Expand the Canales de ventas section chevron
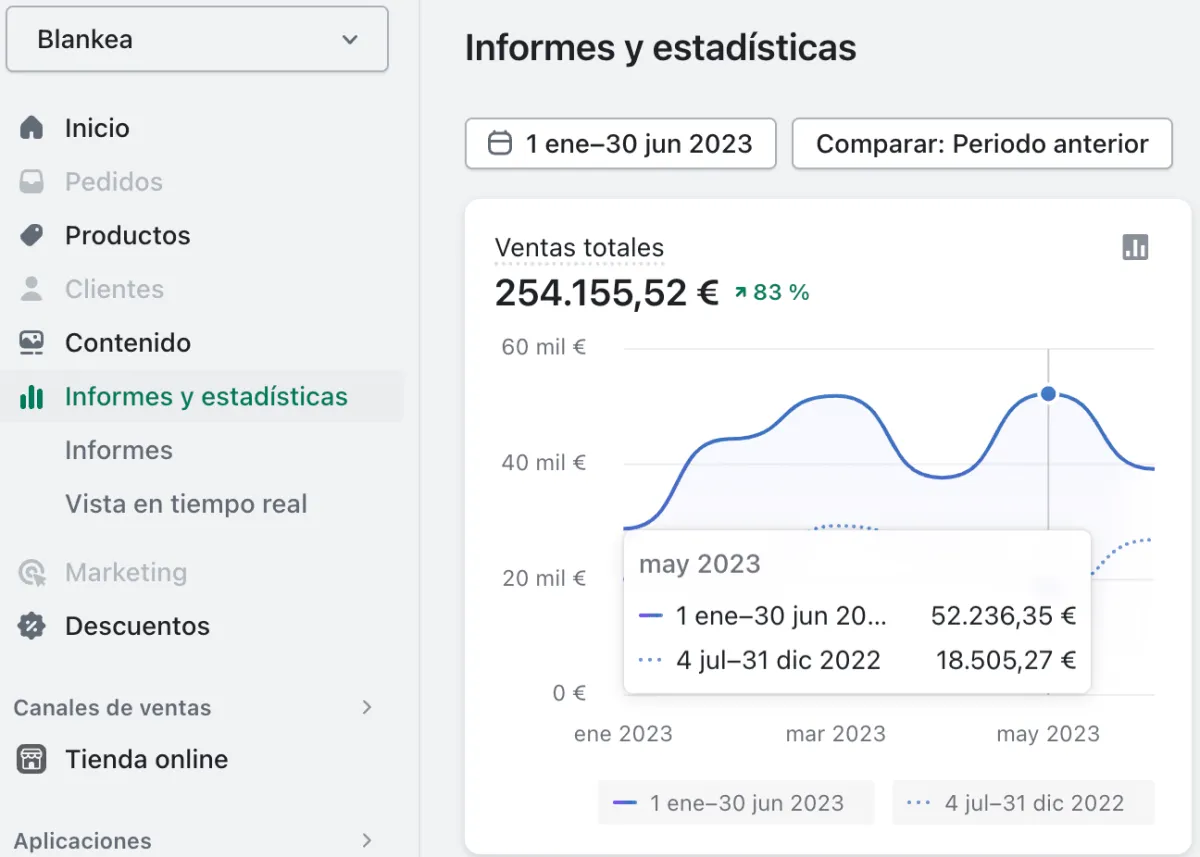 pos(367,707)
